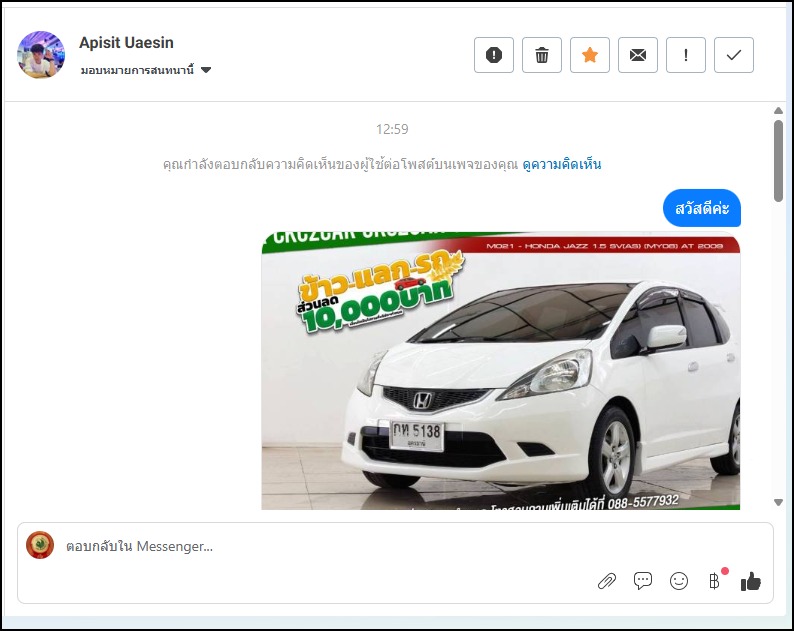
Task: Open Apisit Uaesin's profile picture
Action: tap(41, 55)
